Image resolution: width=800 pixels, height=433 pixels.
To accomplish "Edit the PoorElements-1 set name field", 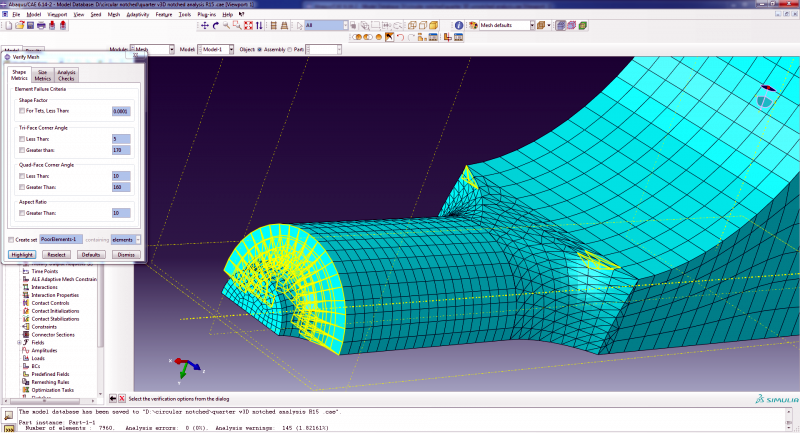I will tap(61, 240).
